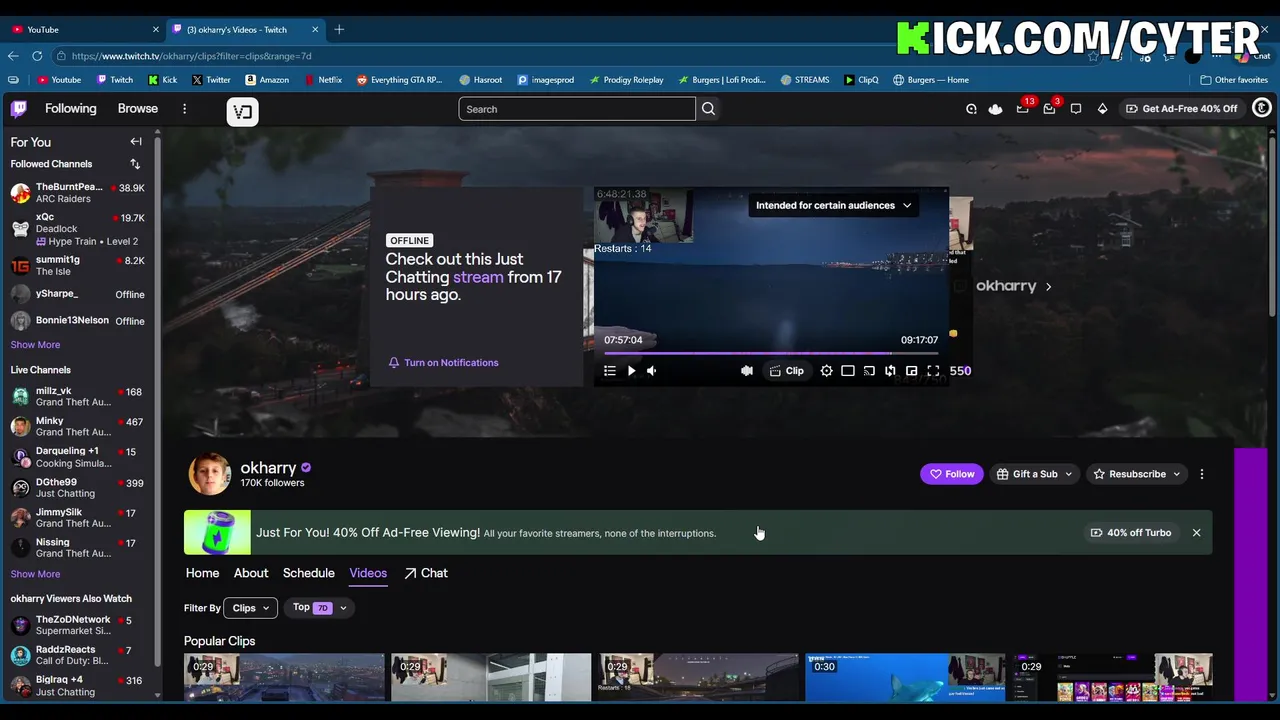Screen dimensions: 1280x720
Task: Open the video chapters list icon
Action: [x=610, y=371]
